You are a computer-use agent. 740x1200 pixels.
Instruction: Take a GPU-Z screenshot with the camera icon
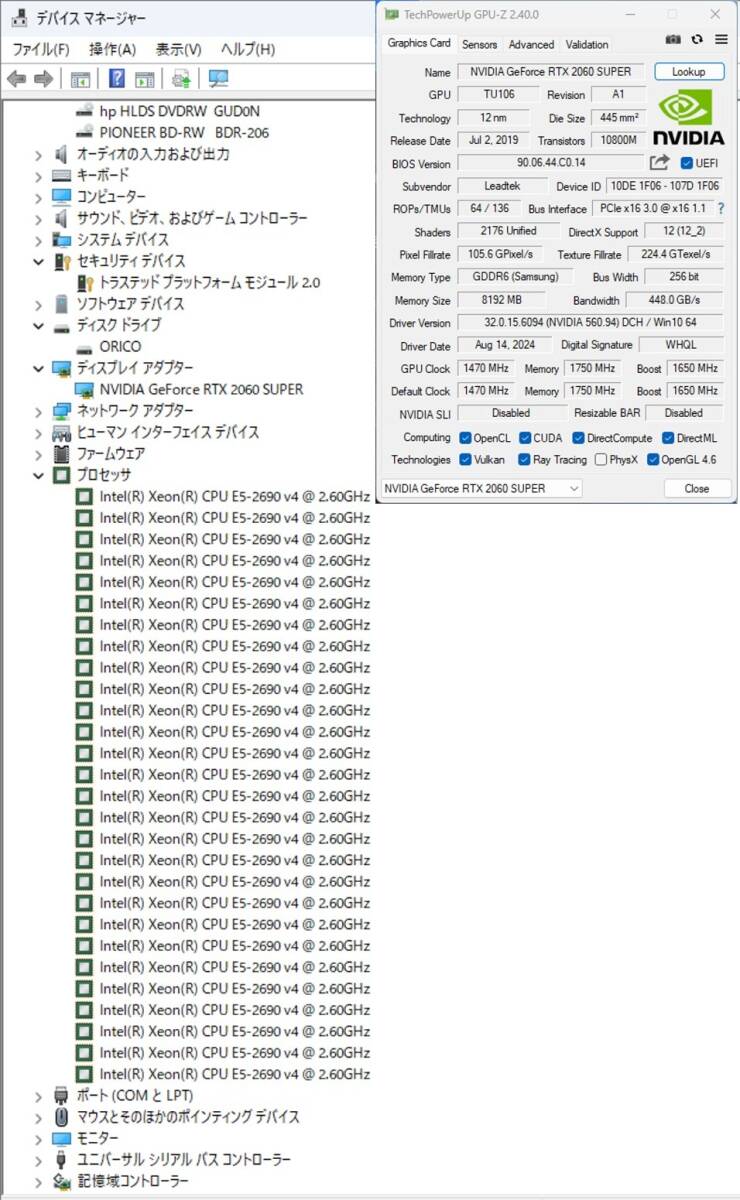(673, 39)
